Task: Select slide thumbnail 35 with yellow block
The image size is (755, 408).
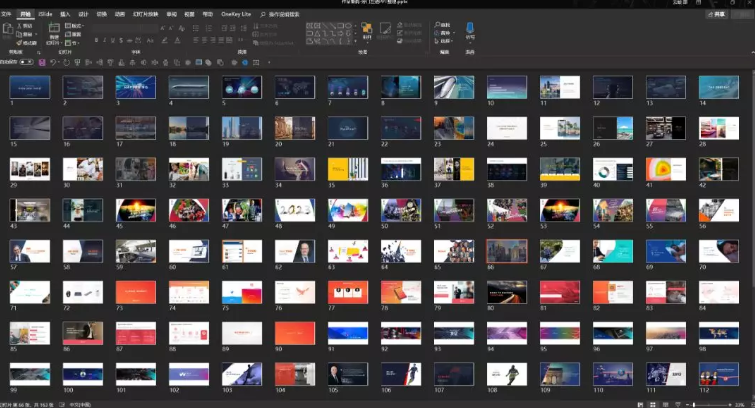Action: 348,169
